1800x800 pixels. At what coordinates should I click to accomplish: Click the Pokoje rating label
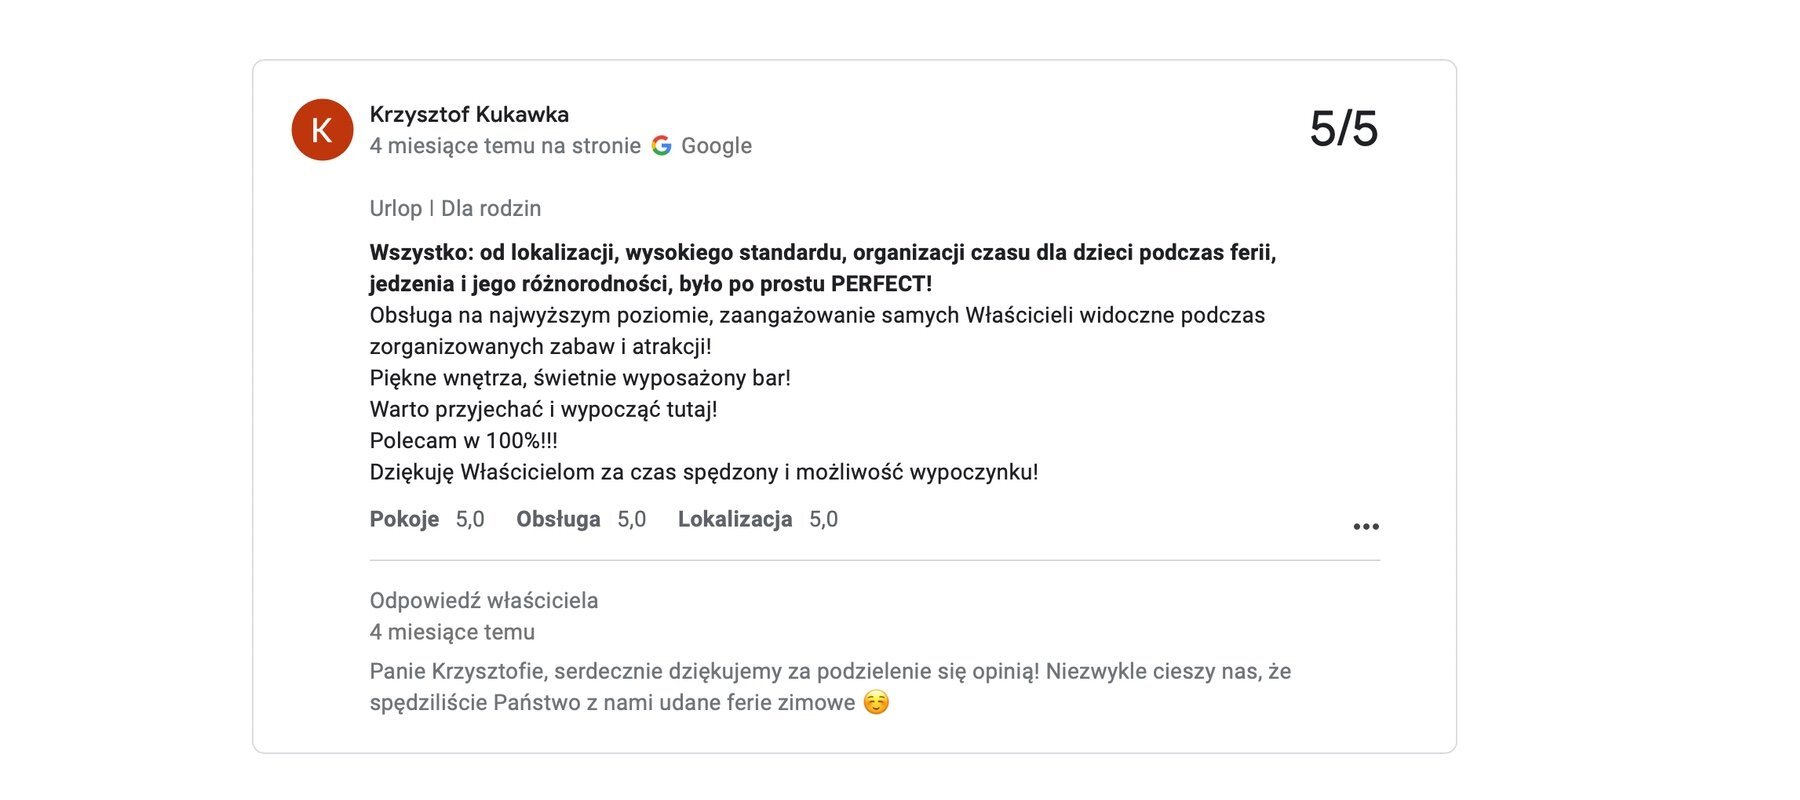click(x=404, y=519)
